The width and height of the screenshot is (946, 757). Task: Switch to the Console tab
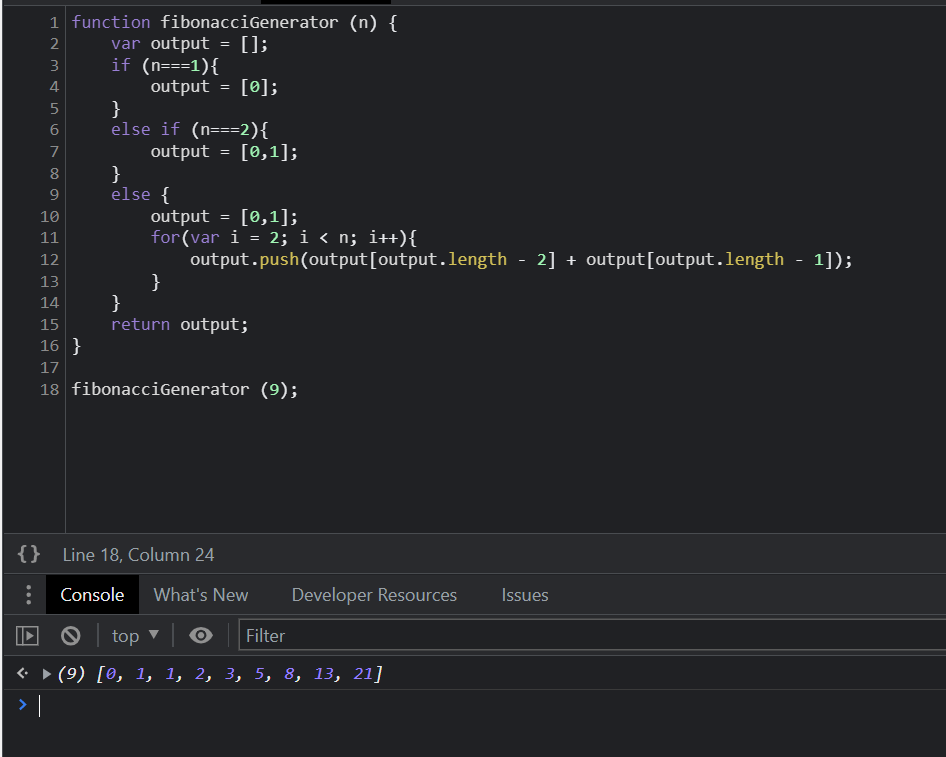[92, 595]
